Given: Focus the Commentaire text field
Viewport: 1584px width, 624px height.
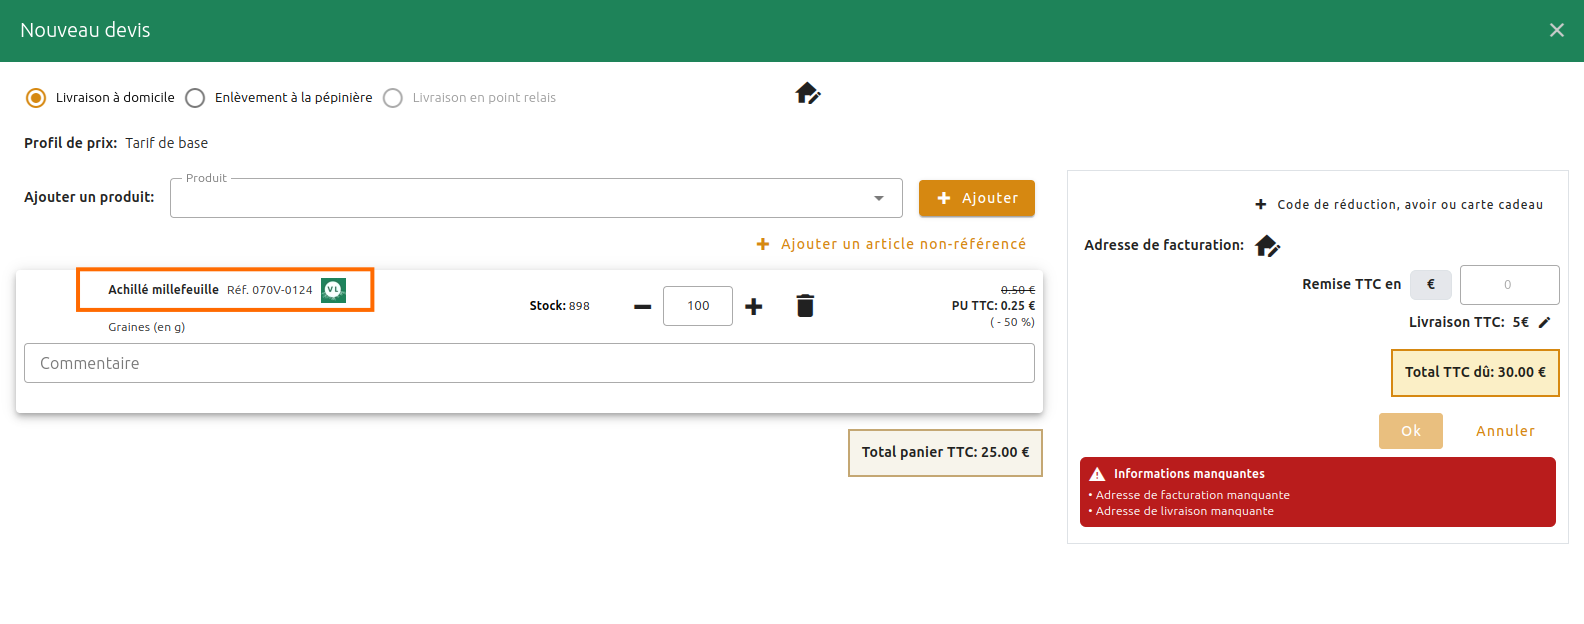Looking at the screenshot, I should (529, 363).
